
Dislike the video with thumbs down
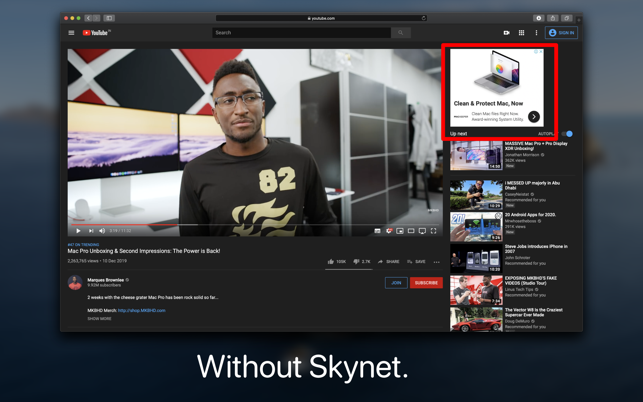[357, 262]
